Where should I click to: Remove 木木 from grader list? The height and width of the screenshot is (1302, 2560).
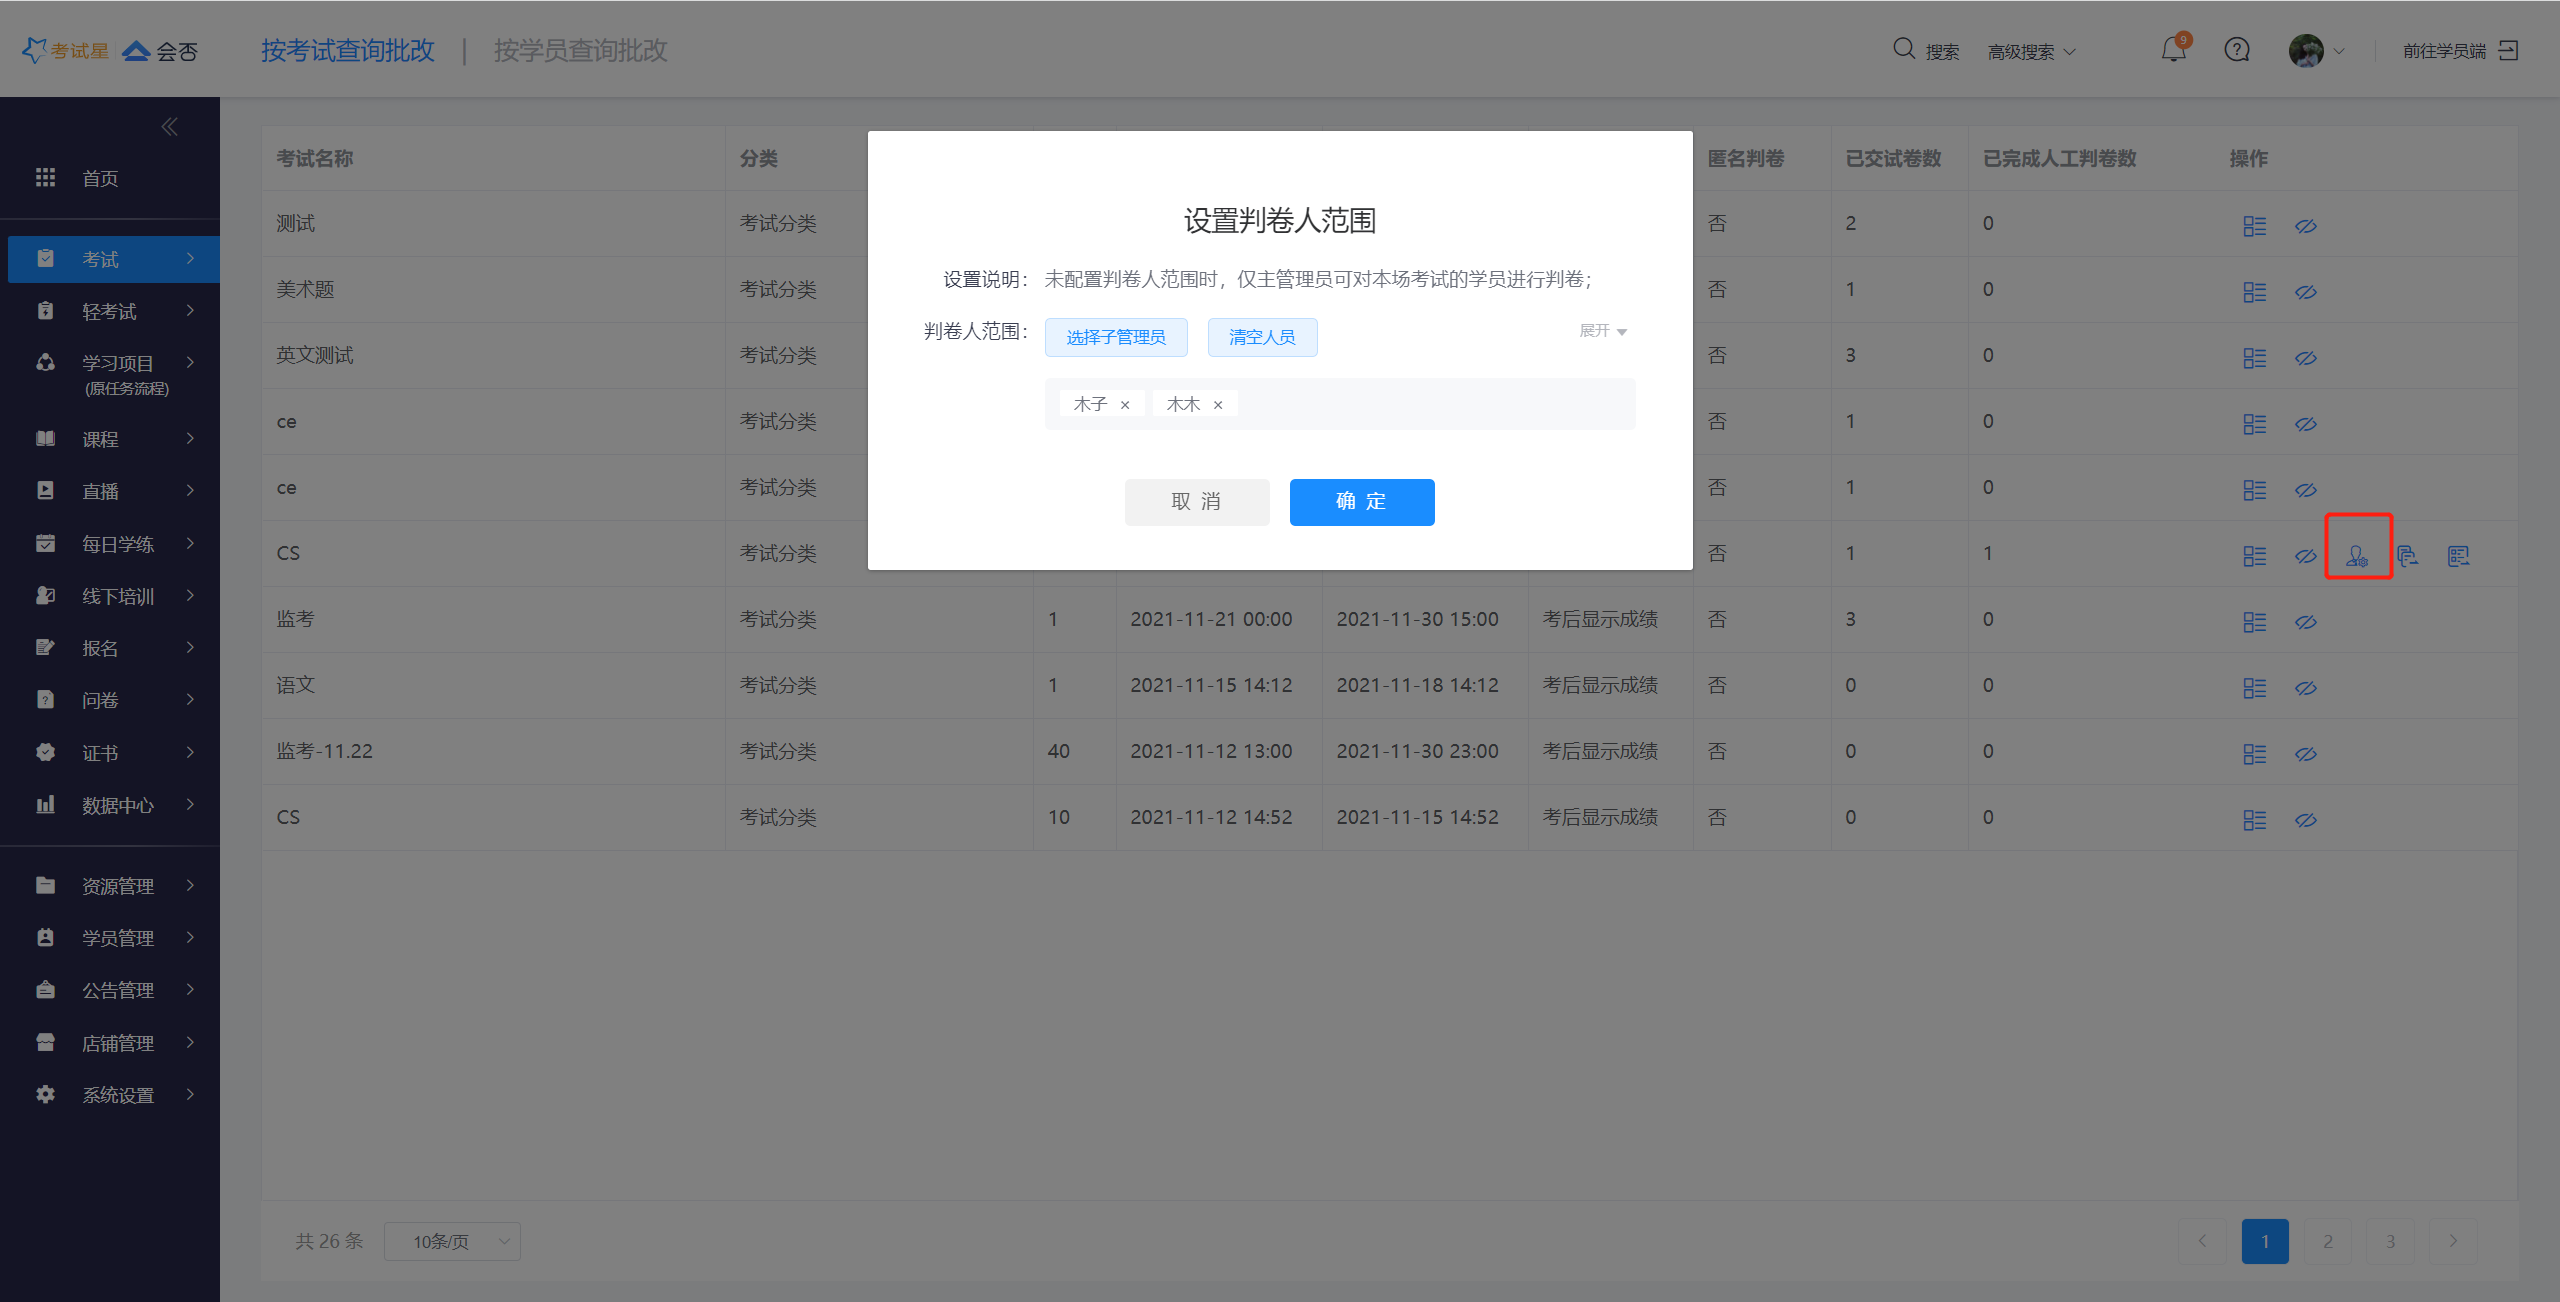(x=1218, y=405)
